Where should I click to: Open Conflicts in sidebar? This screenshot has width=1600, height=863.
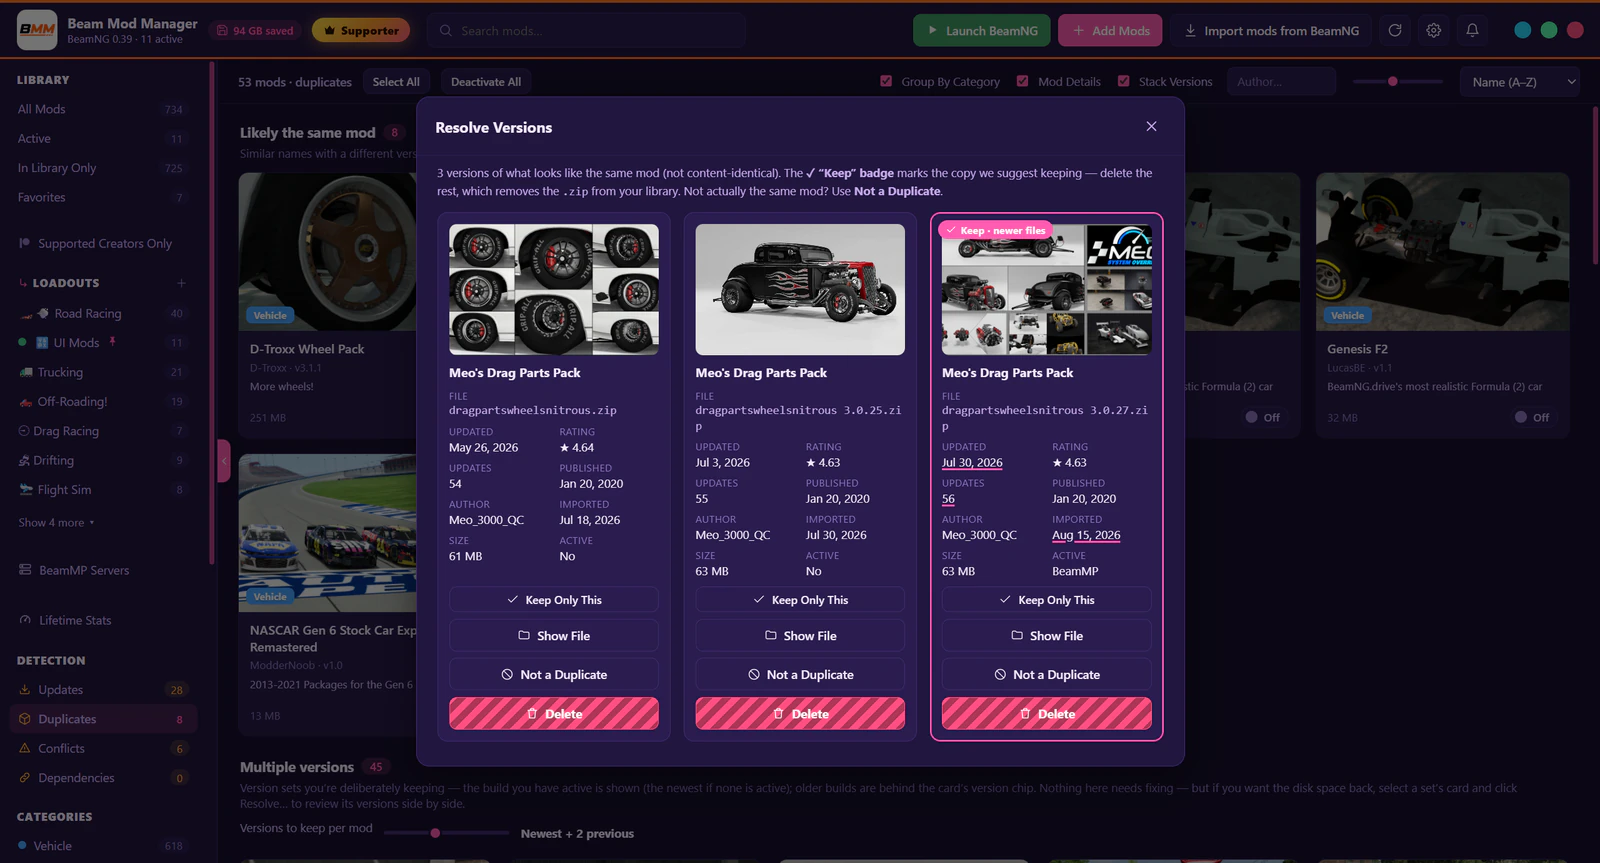click(x=103, y=749)
